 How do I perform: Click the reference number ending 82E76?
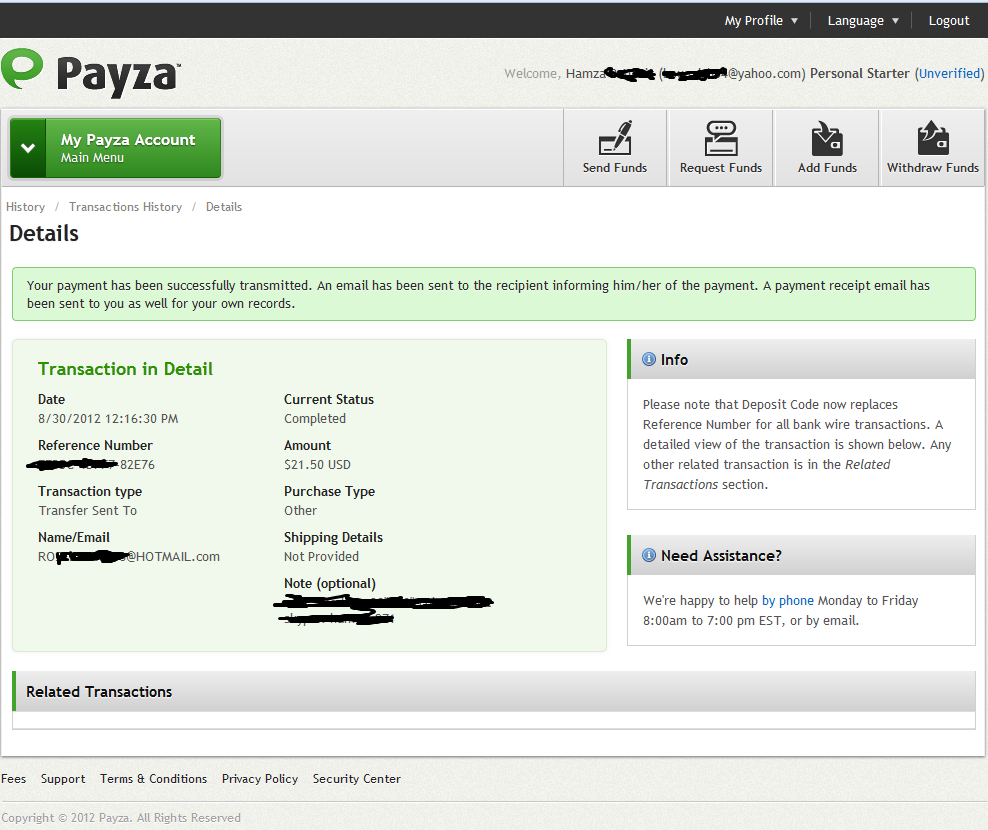91,464
